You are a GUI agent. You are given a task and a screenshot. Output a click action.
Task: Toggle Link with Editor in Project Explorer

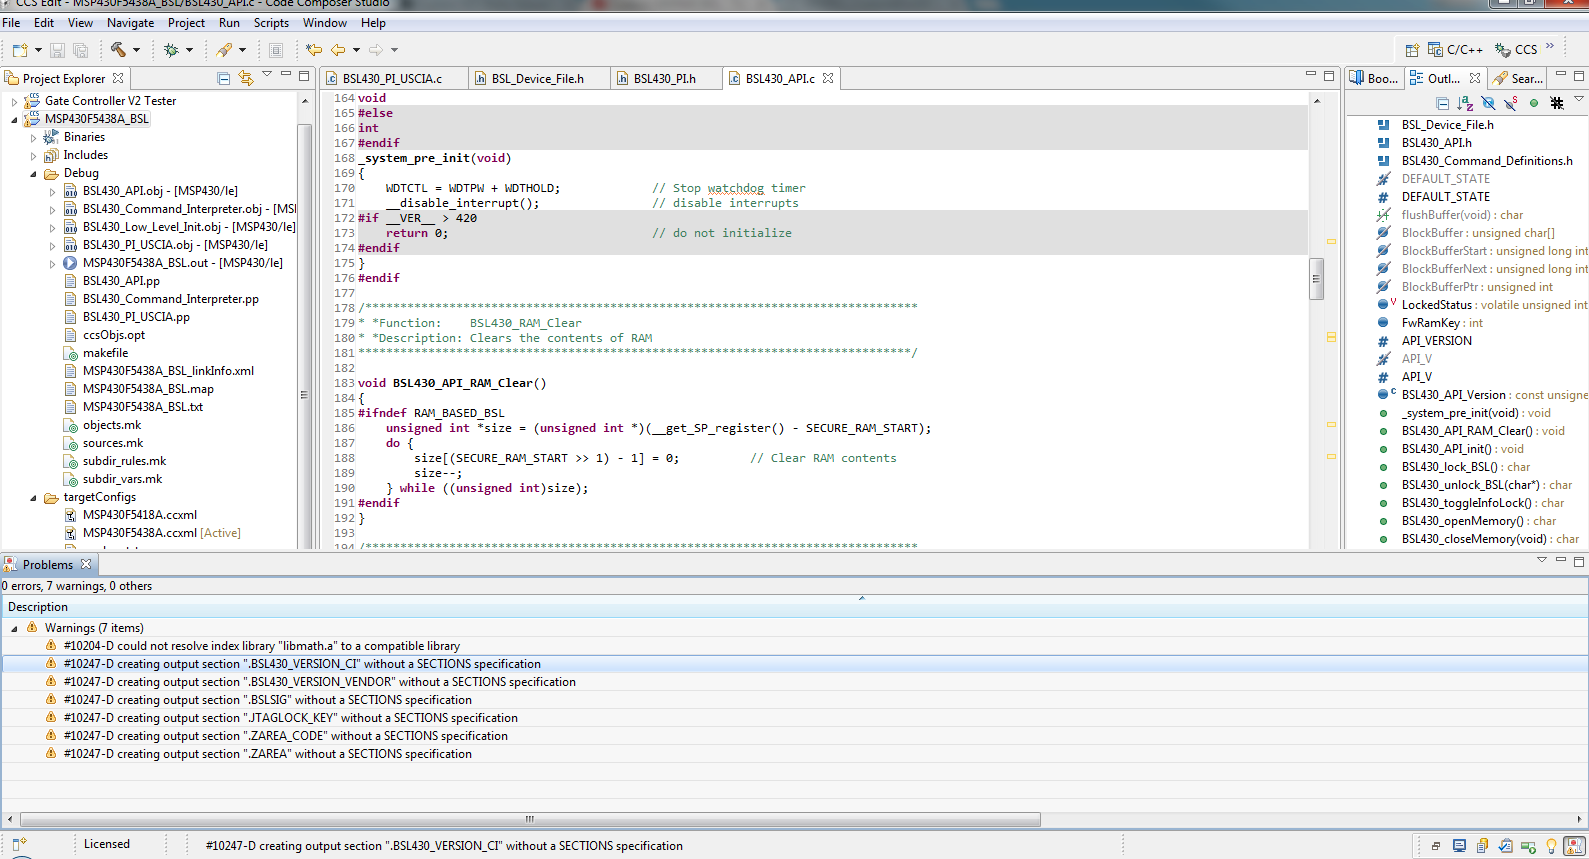click(x=246, y=78)
